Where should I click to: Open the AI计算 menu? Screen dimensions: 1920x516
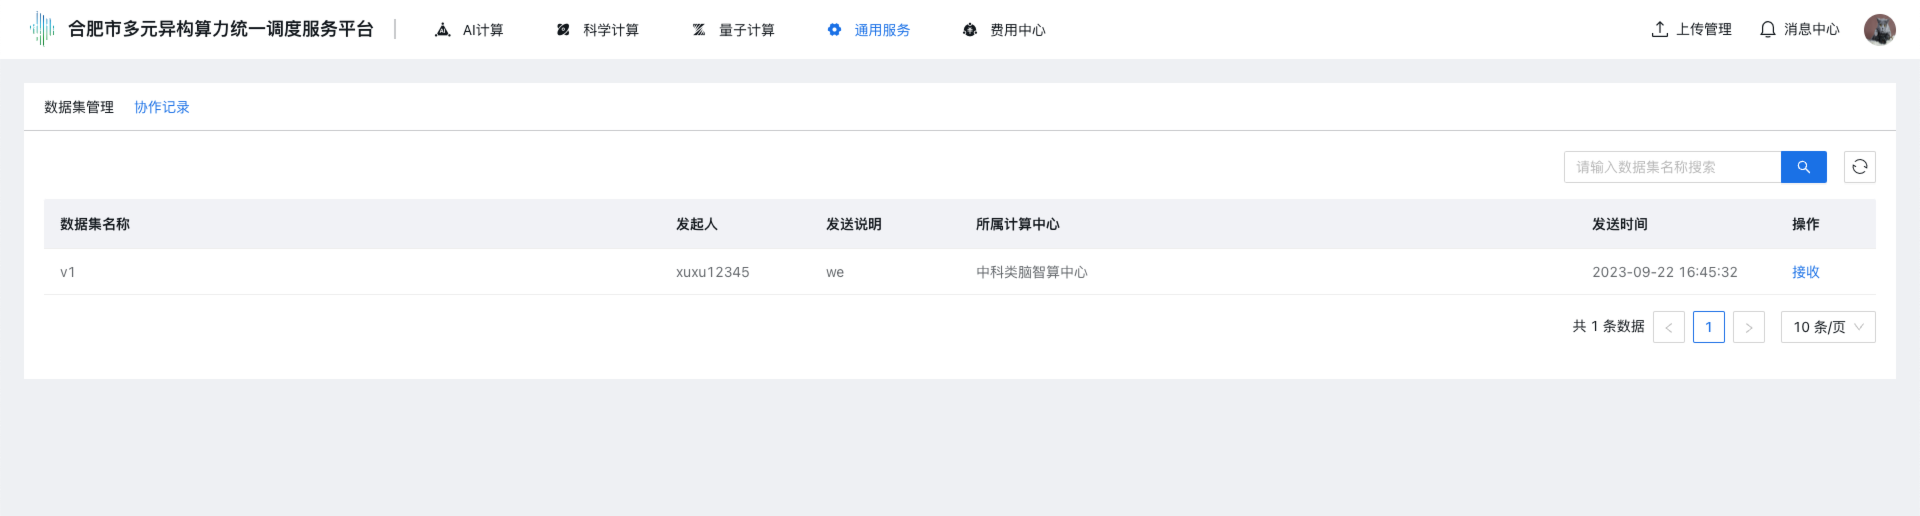[469, 30]
